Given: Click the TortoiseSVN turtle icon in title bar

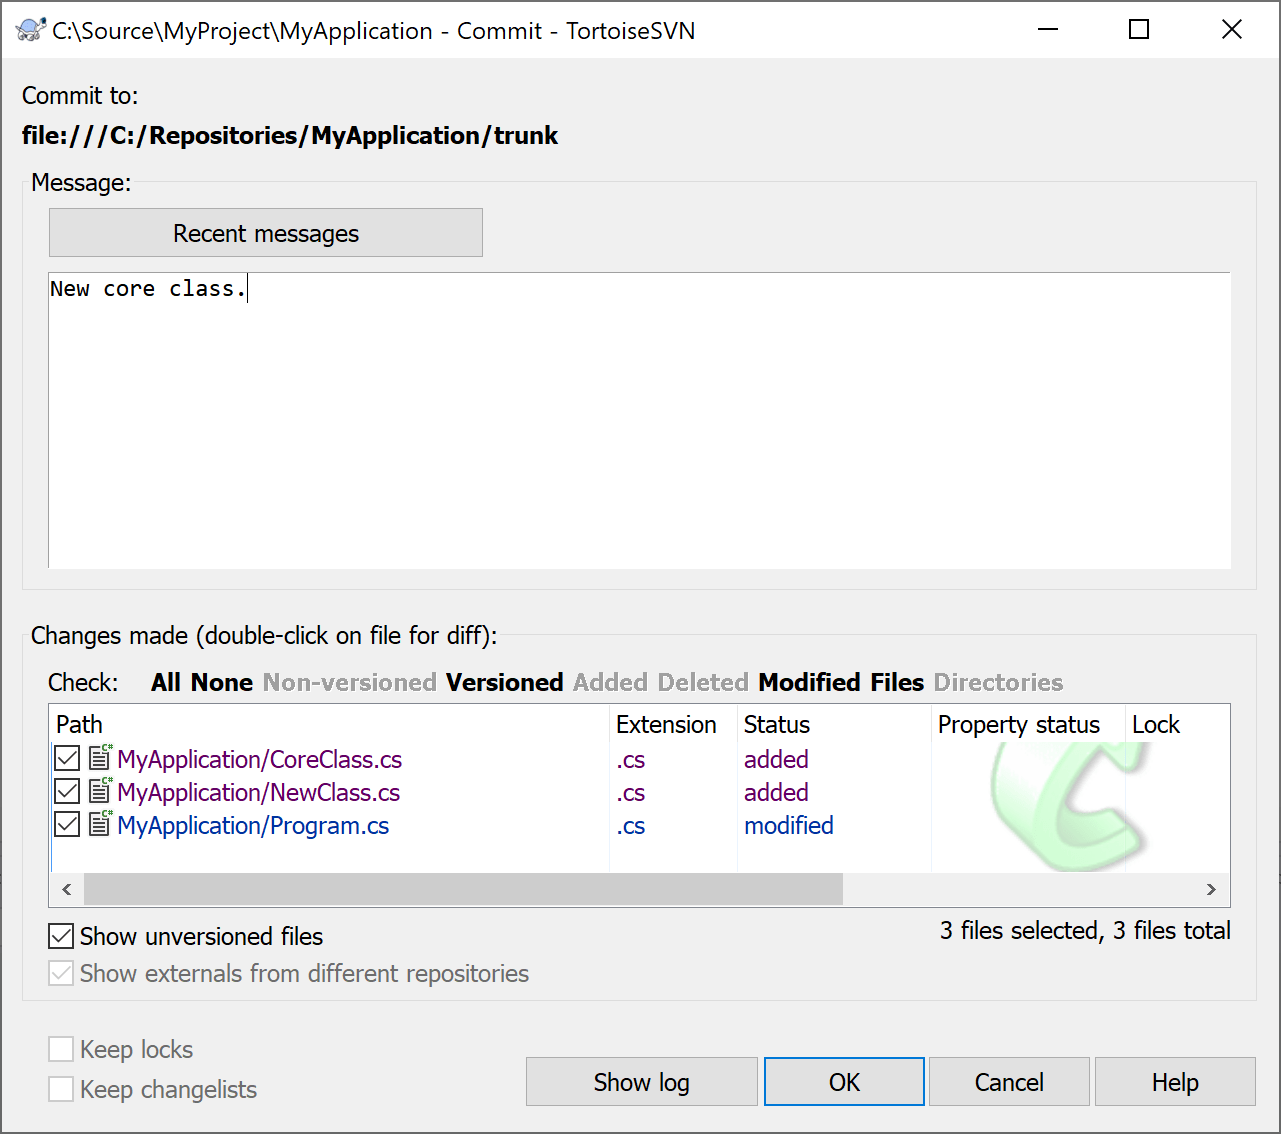Looking at the screenshot, I should [30, 30].
